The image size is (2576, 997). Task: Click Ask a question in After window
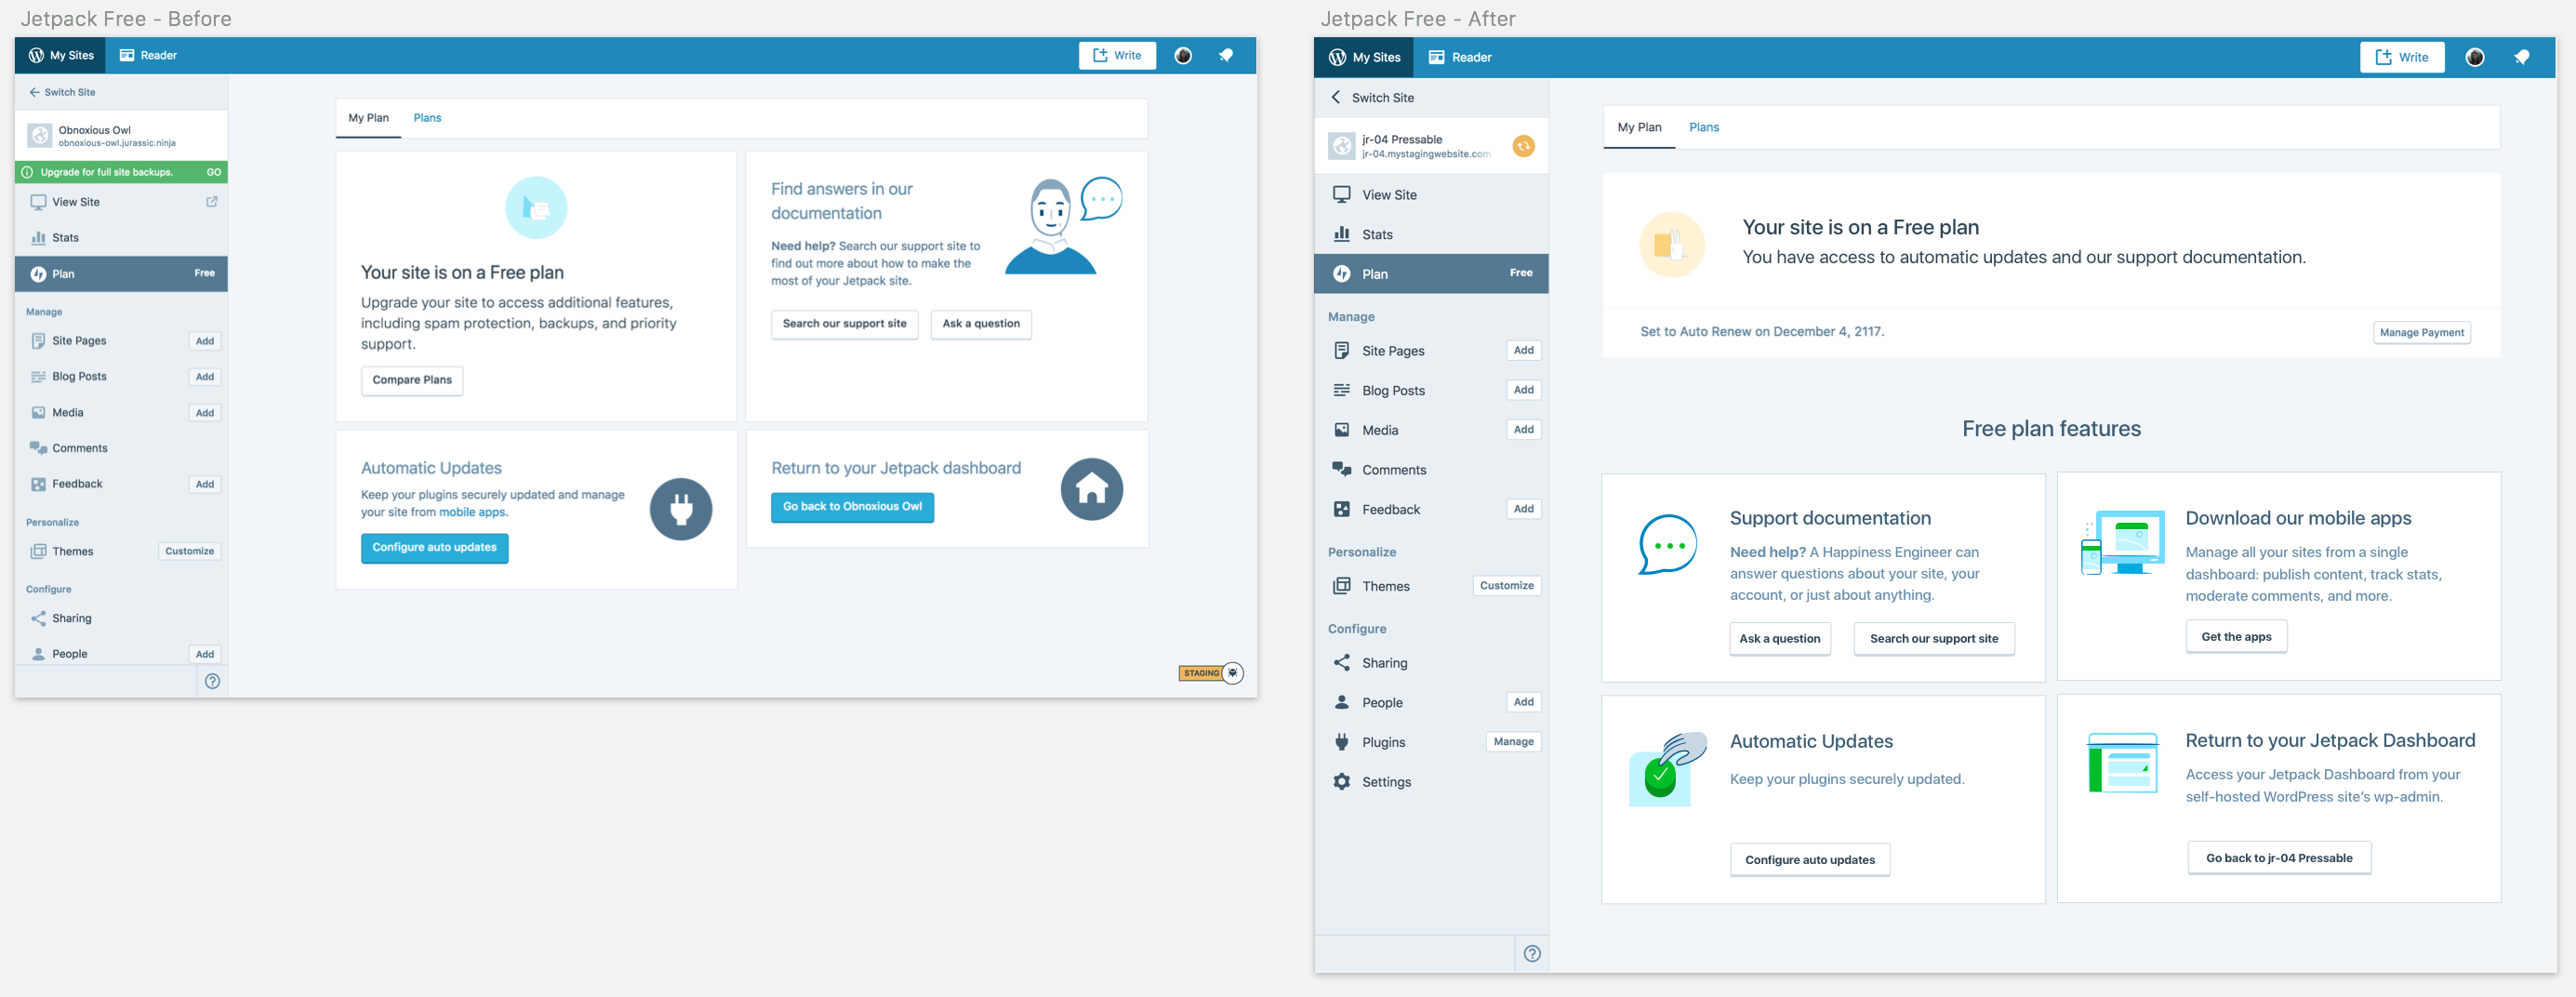coord(1779,640)
